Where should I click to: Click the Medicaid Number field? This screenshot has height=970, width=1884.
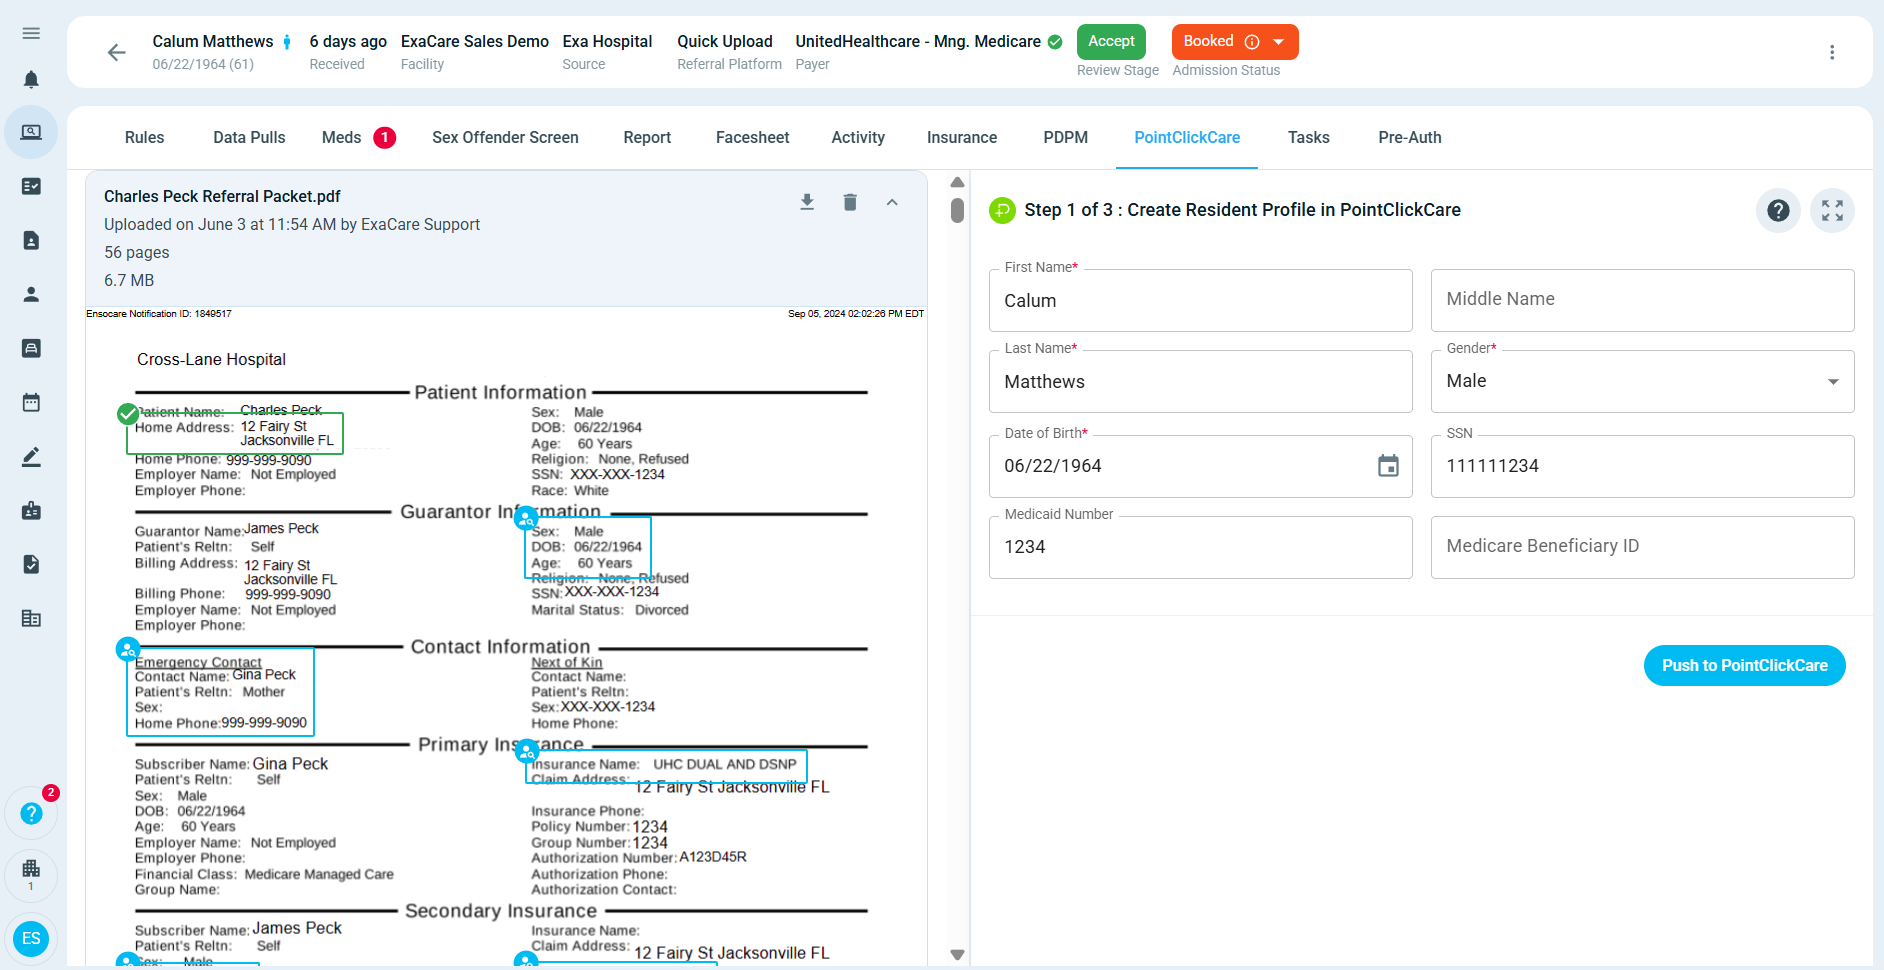pos(1200,547)
